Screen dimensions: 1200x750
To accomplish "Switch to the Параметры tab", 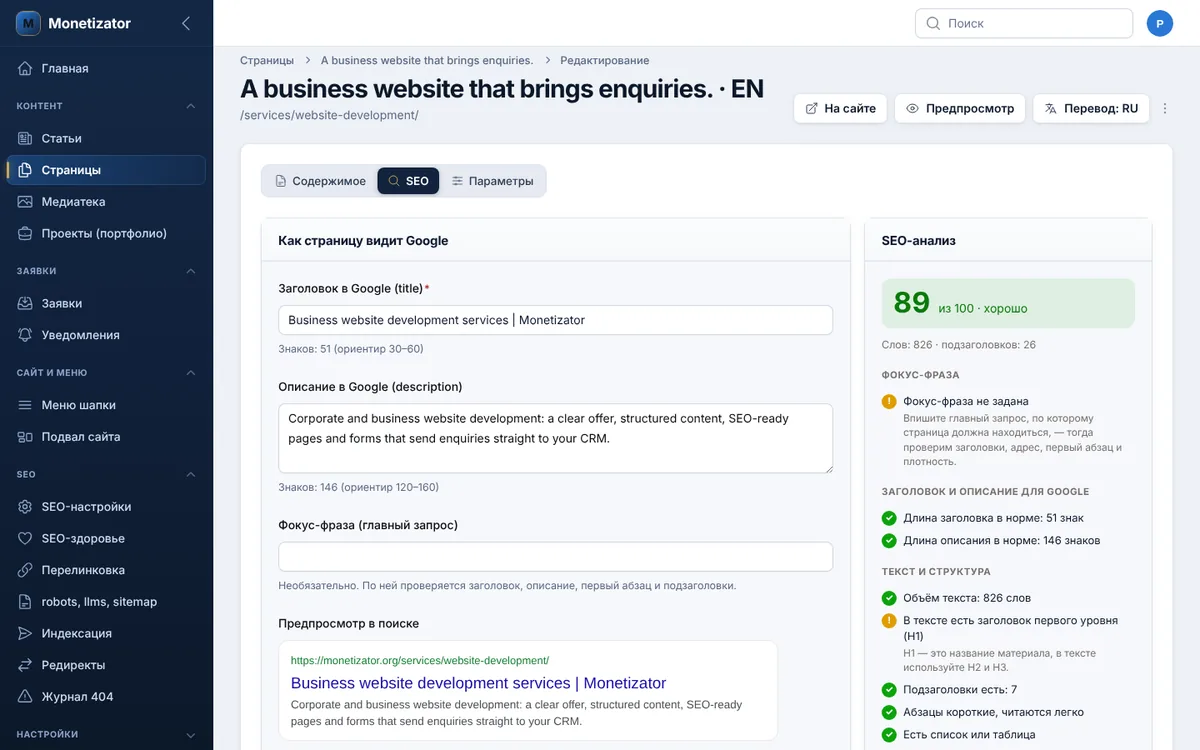I will point(492,181).
